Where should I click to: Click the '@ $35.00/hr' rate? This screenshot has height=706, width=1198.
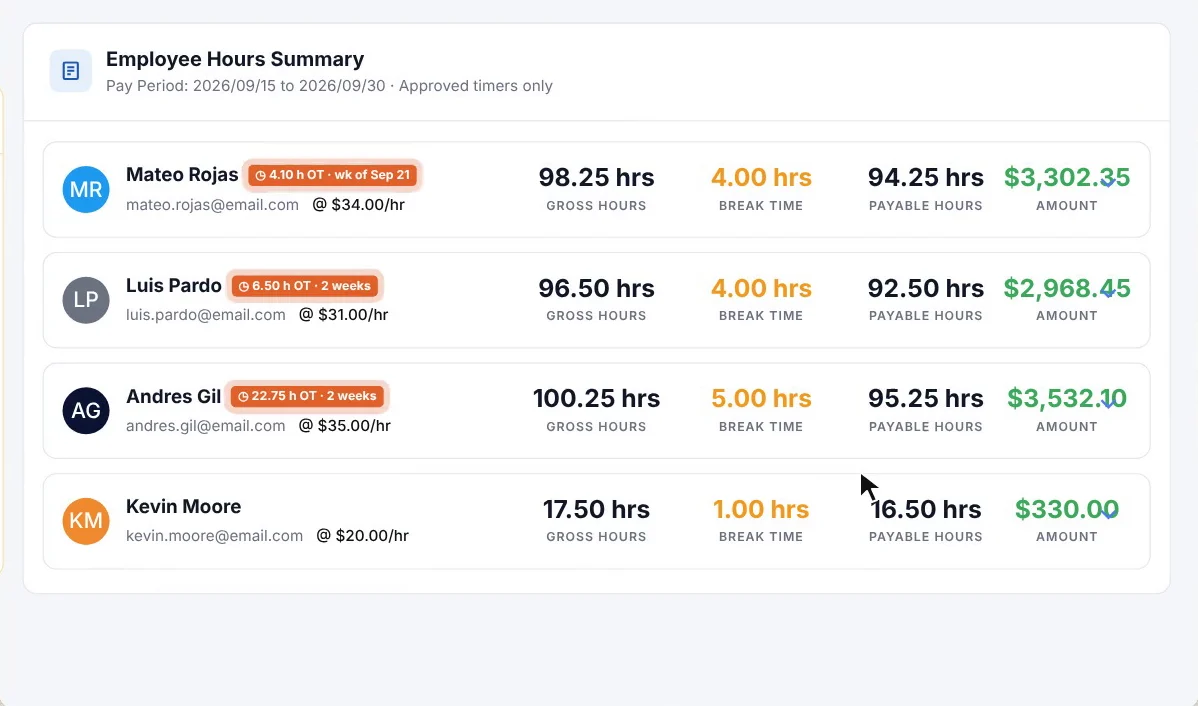tap(345, 426)
